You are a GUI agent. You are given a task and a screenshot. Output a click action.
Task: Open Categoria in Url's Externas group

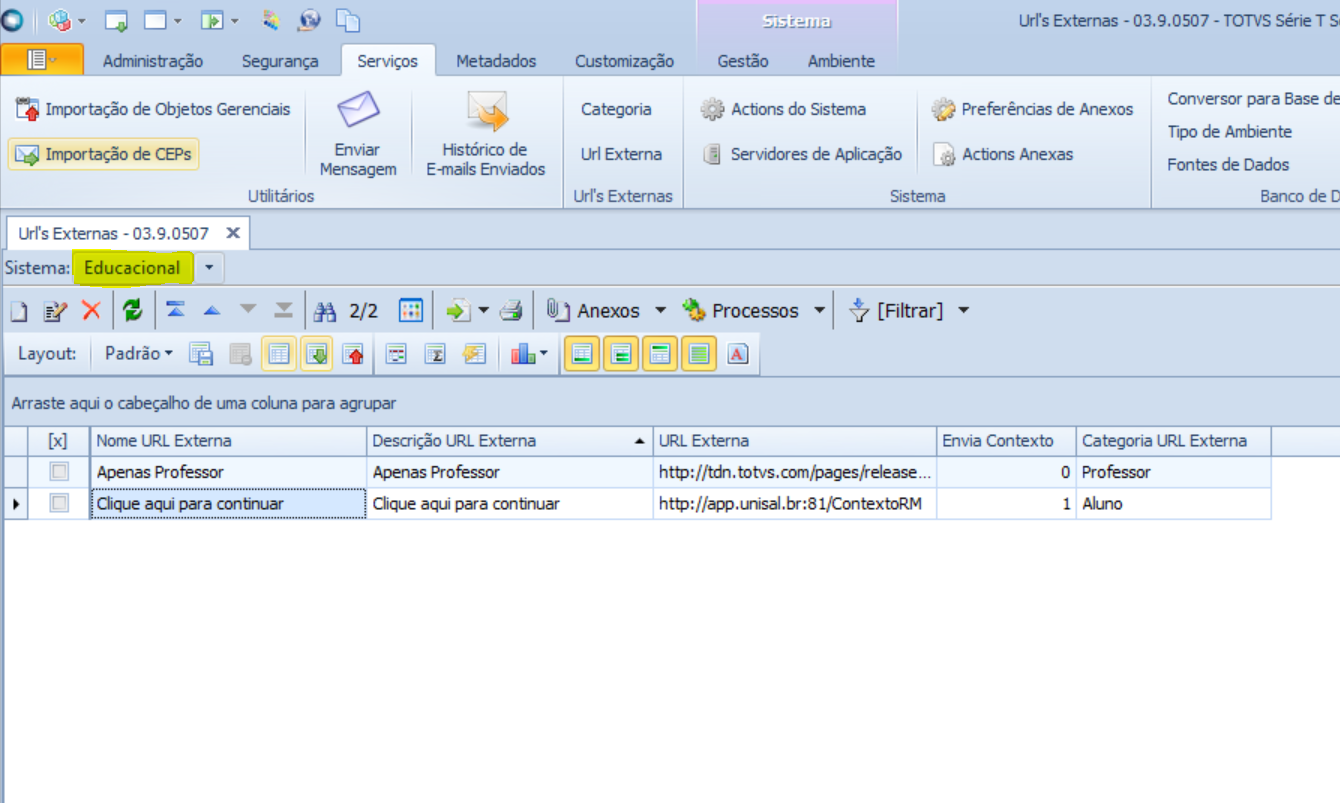point(616,109)
